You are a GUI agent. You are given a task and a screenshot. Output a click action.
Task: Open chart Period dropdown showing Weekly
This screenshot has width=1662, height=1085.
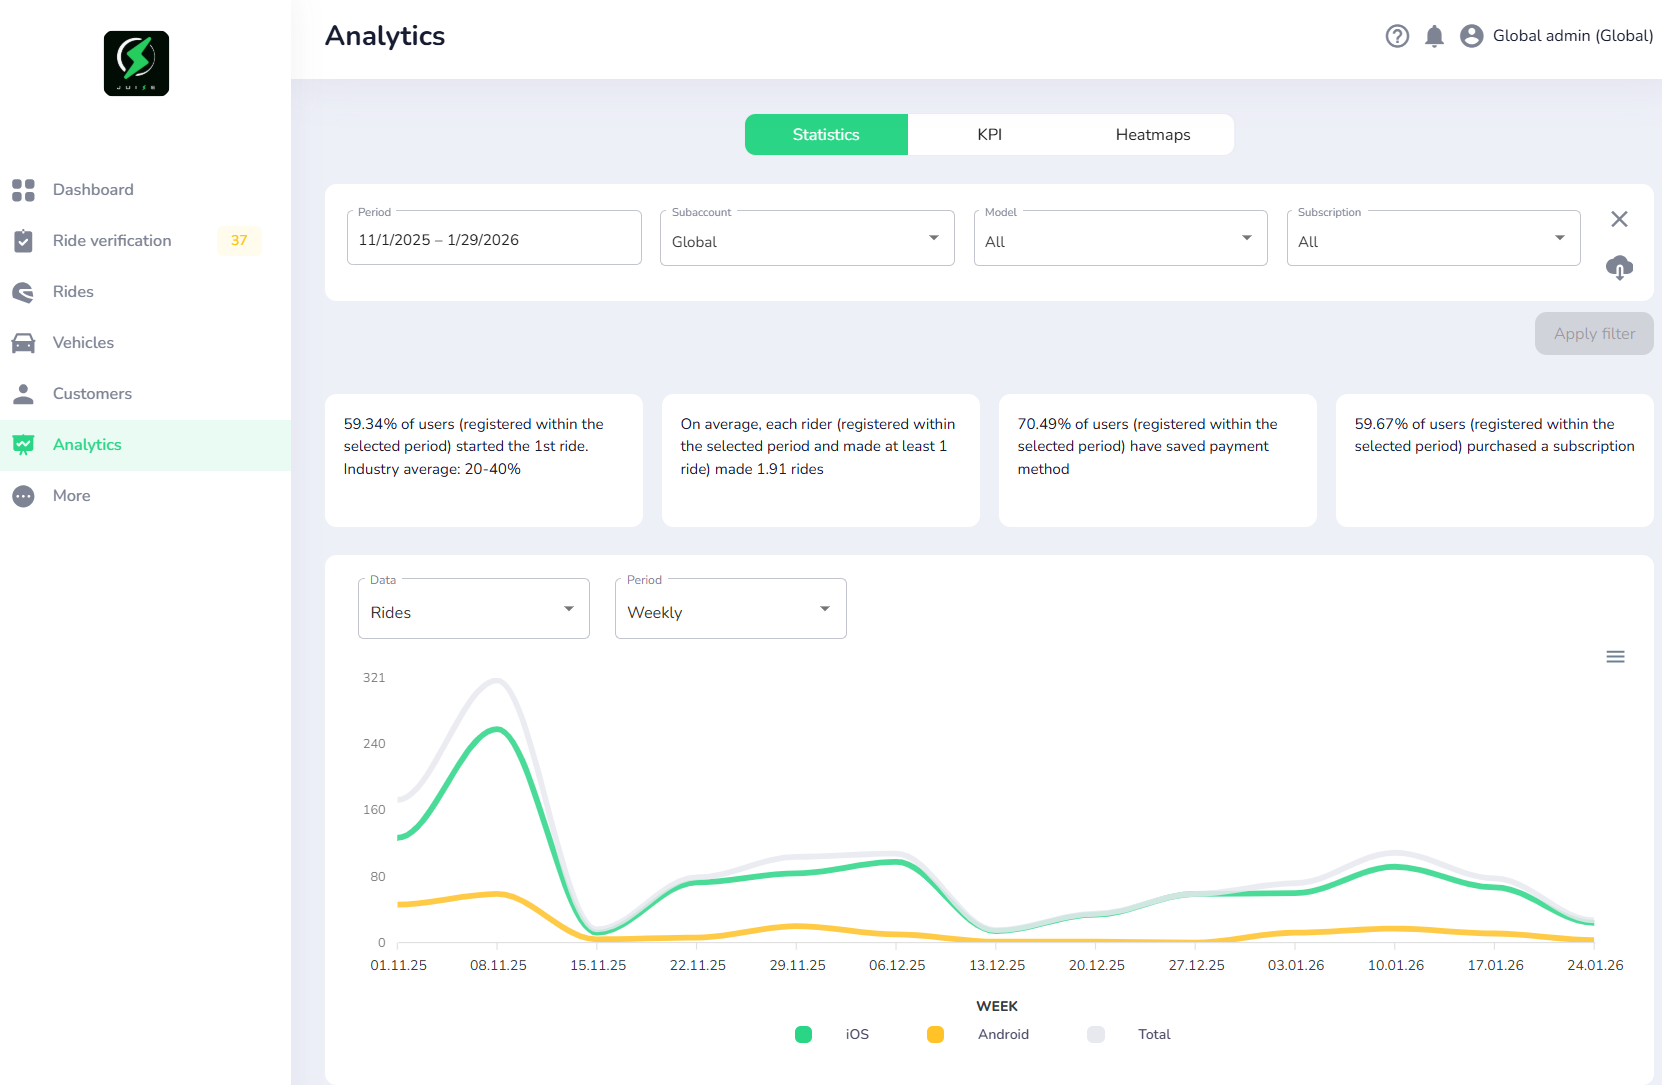(x=731, y=608)
